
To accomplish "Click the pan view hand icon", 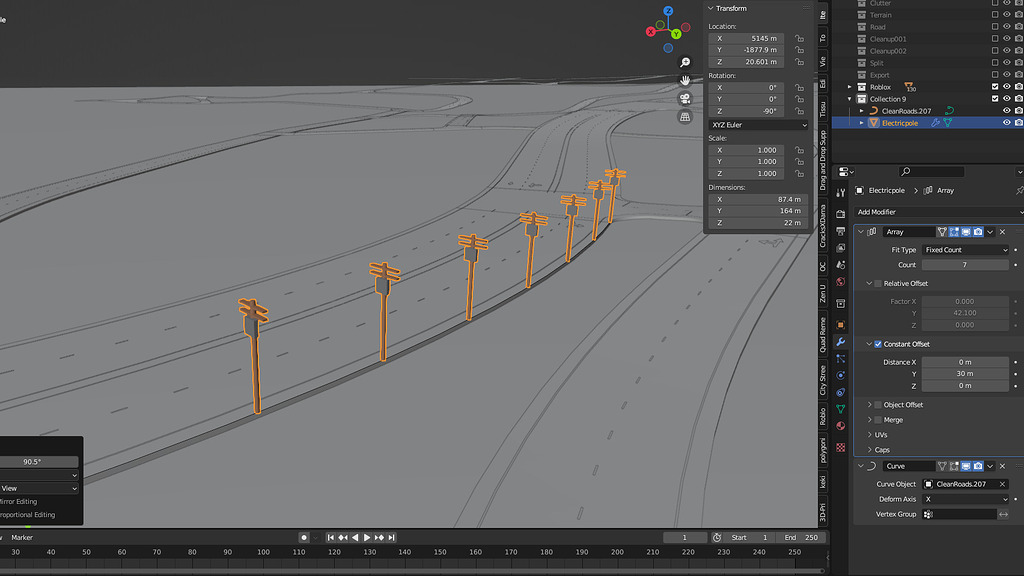I will coord(685,80).
